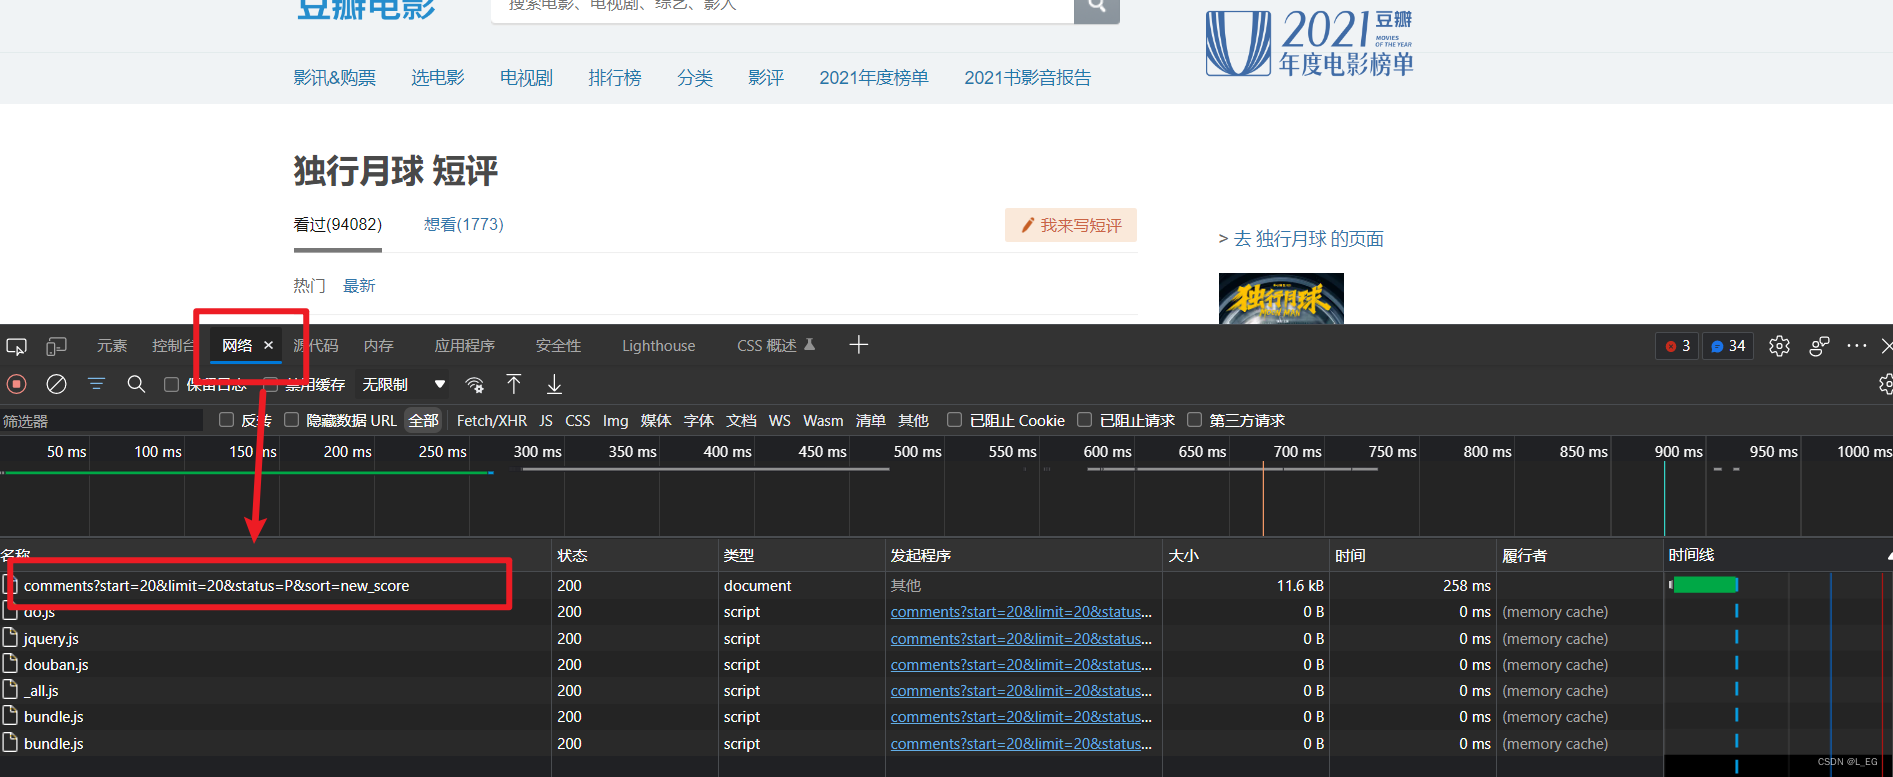Sort by the 大小 column header

tap(1245, 555)
